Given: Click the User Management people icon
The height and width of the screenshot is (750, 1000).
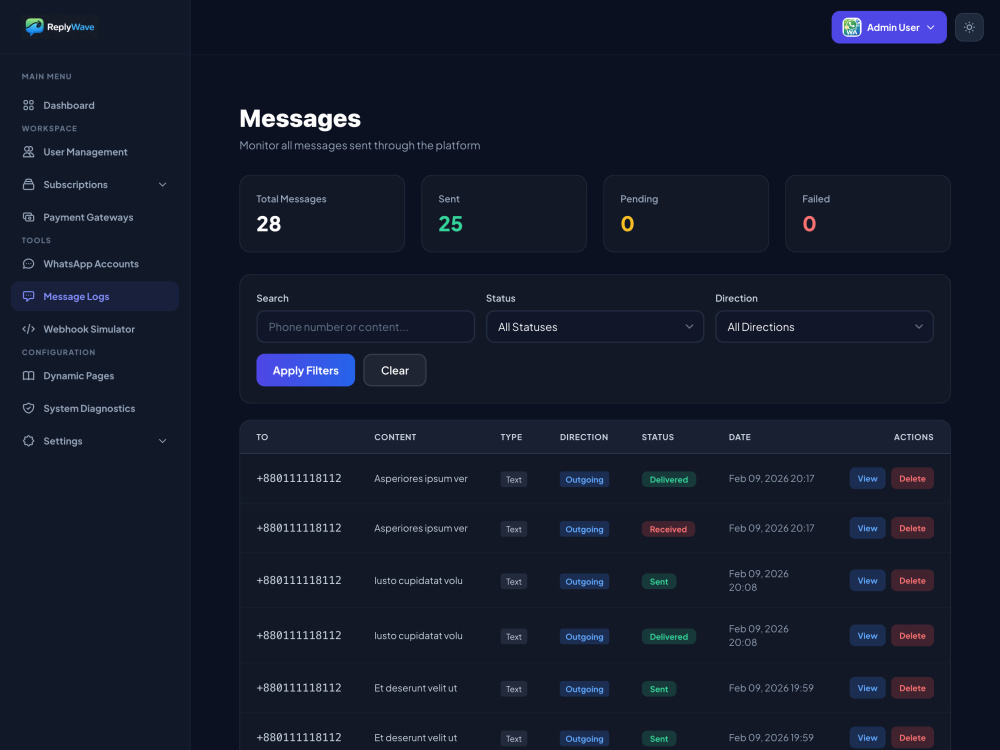Looking at the screenshot, I should click(x=29, y=152).
